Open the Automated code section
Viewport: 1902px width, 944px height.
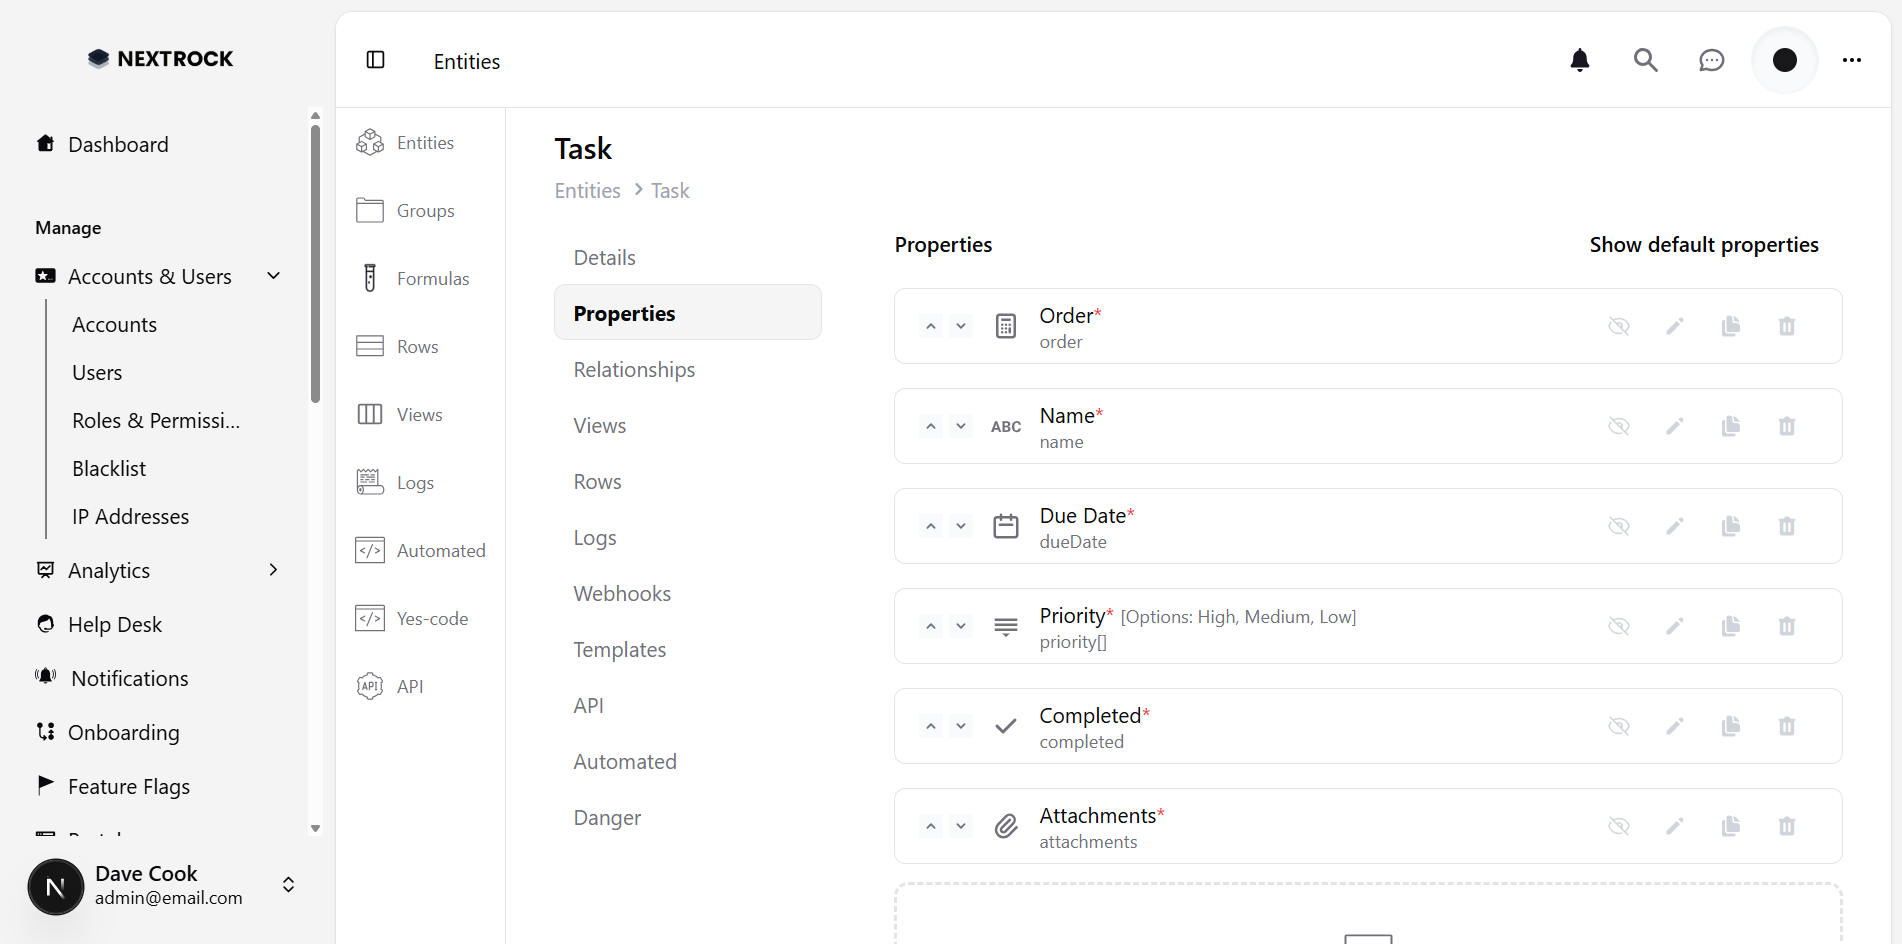[x=370, y=549]
